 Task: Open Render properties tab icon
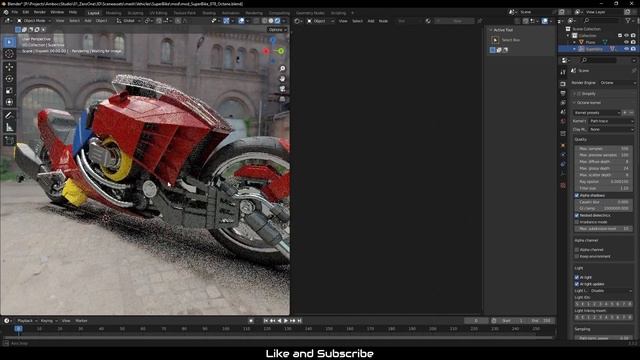(563, 84)
